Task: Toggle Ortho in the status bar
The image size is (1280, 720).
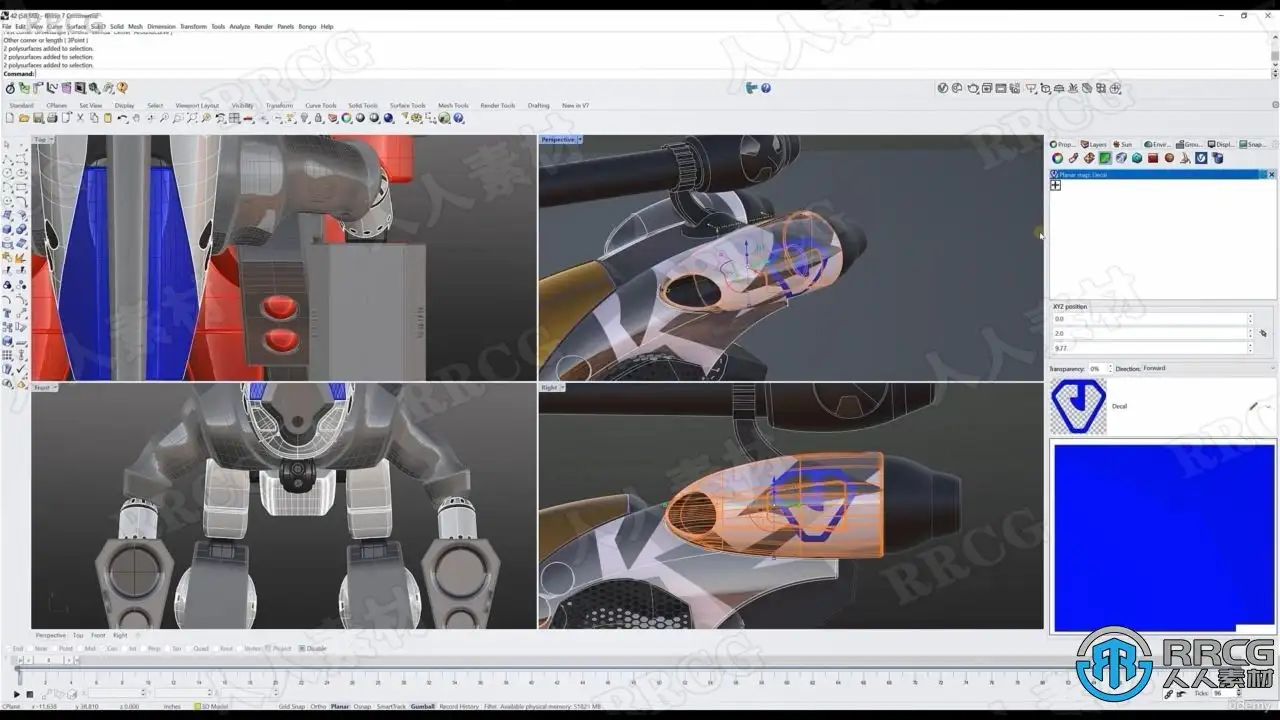Action: (x=318, y=706)
